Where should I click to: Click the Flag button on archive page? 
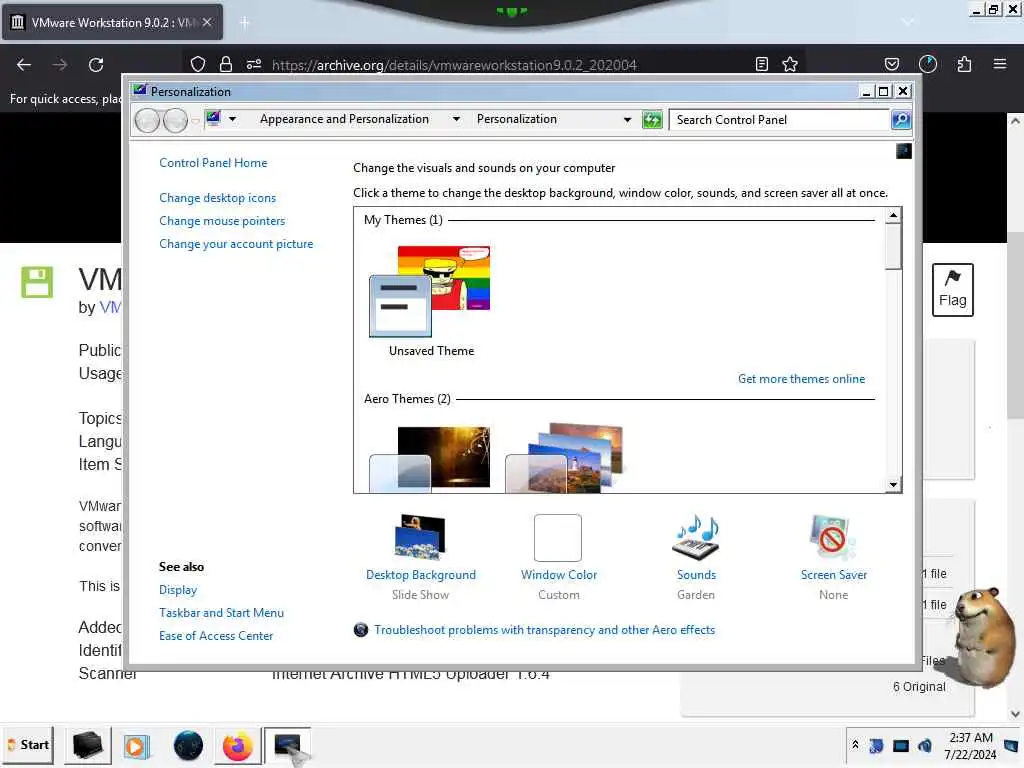952,290
